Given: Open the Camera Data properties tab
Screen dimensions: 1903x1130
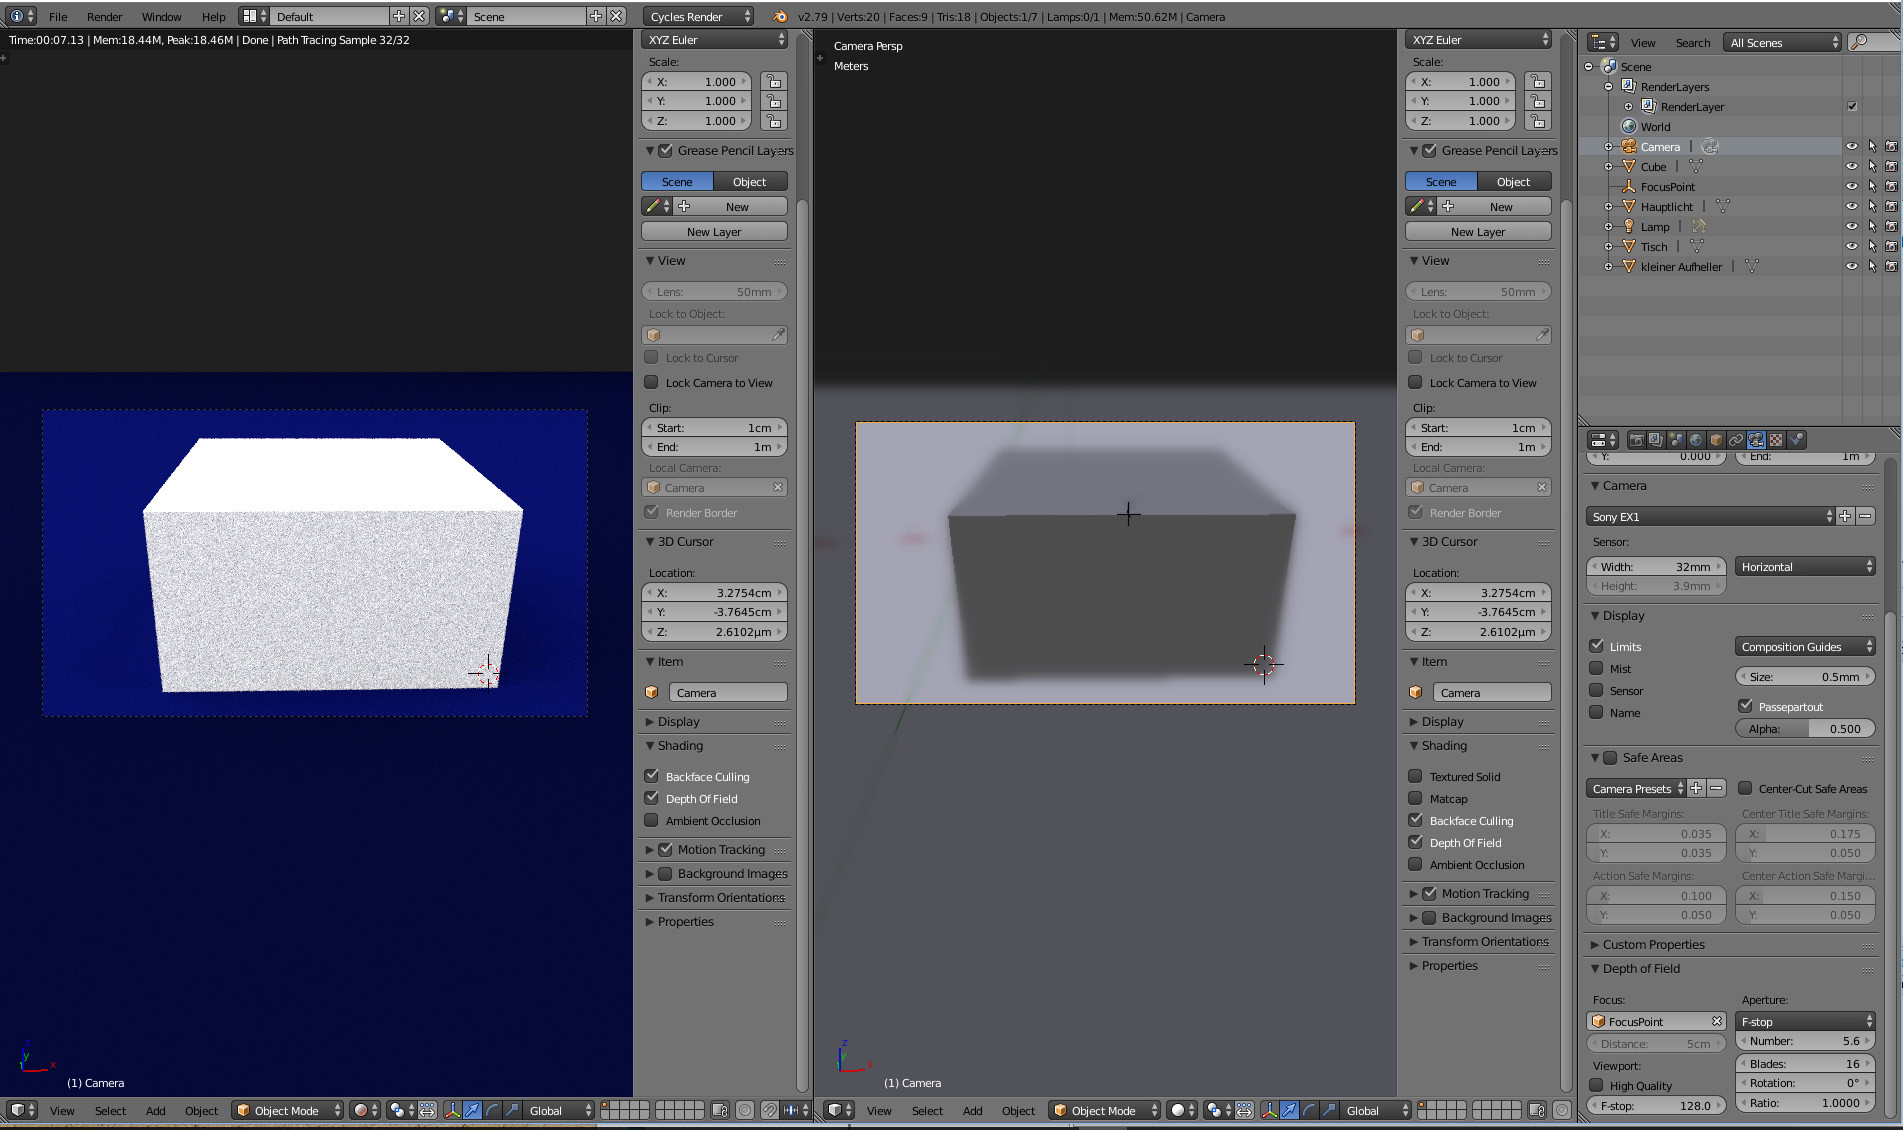Looking at the screenshot, I should tap(1756, 440).
